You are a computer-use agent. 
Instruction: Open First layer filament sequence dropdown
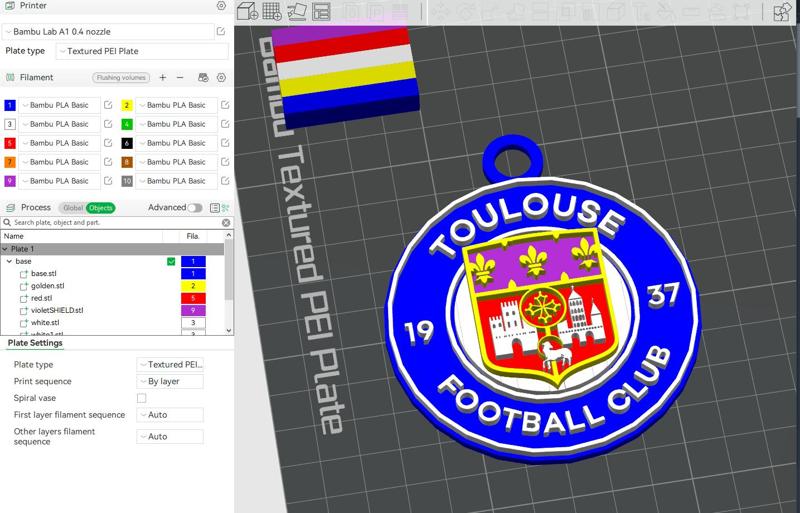pos(170,415)
